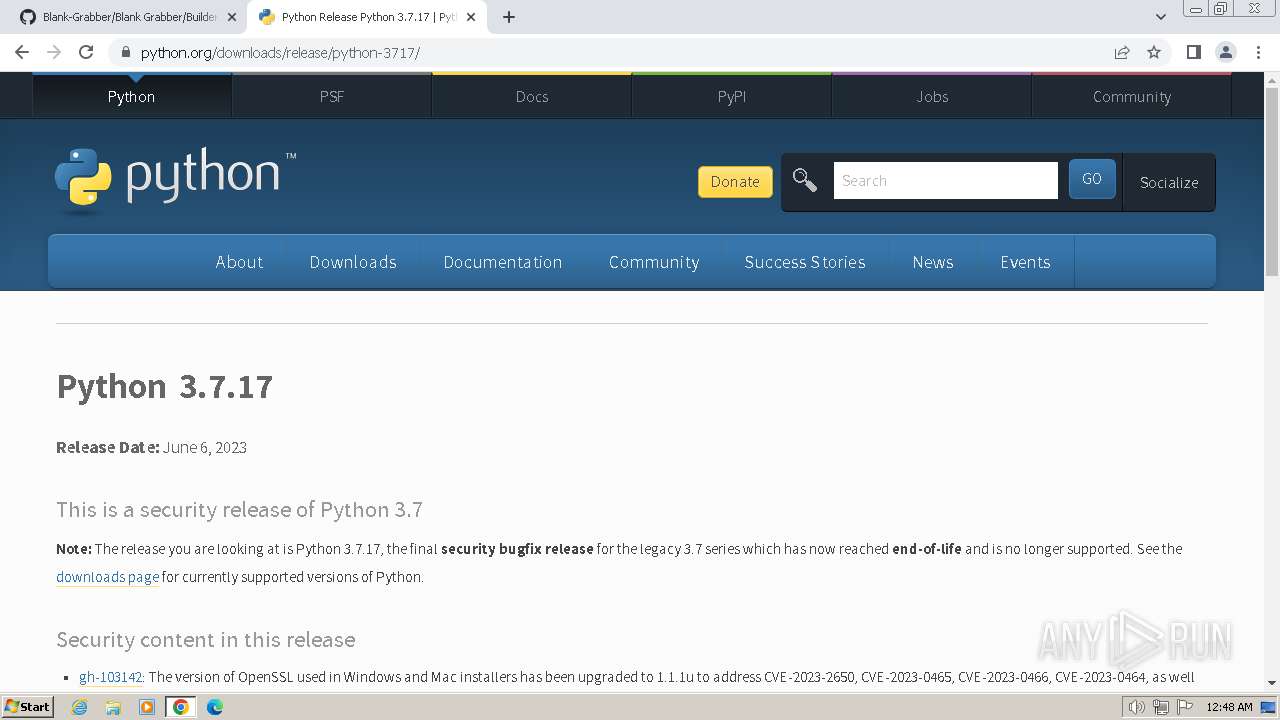Click the scrollbar down arrow
This screenshot has width=1280, height=720.
coord(1271,684)
